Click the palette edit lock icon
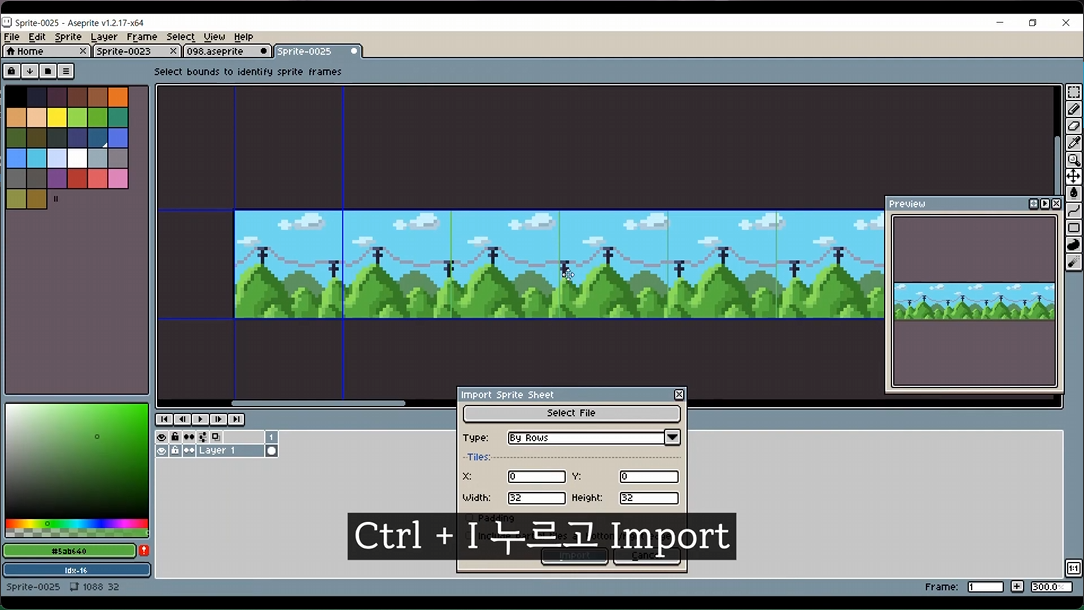 (12, 71)
